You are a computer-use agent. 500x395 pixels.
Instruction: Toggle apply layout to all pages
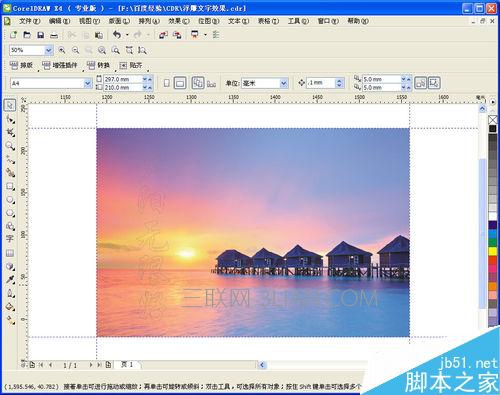tap(198, 83)
